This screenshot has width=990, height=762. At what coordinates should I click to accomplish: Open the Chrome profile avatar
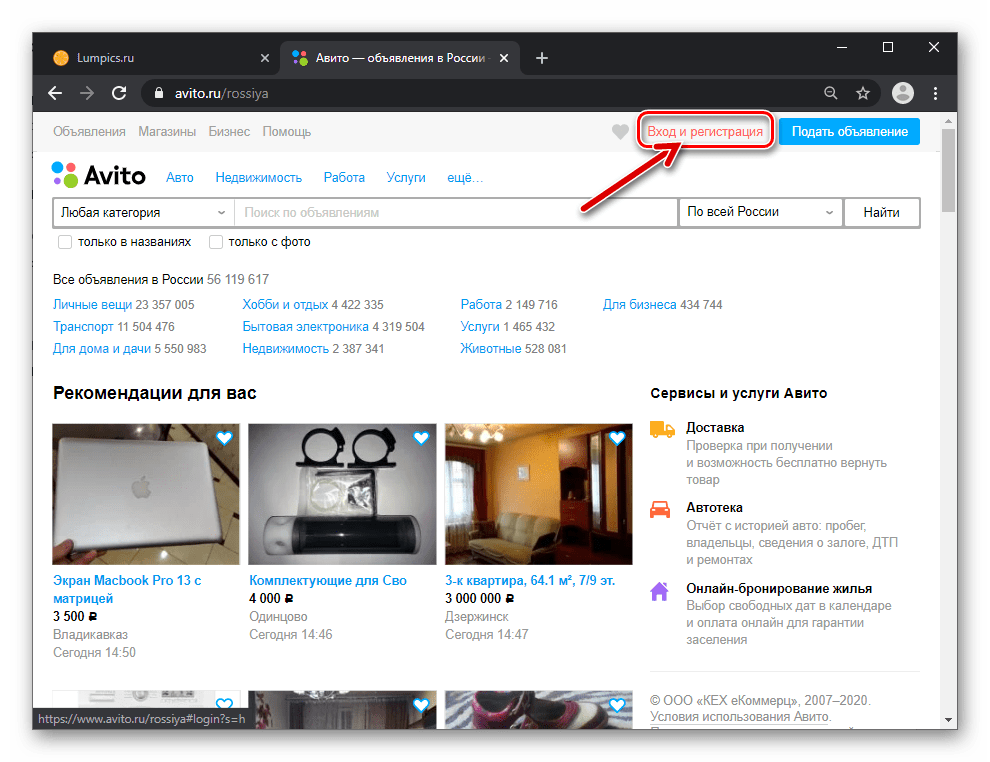click(902, 93)
